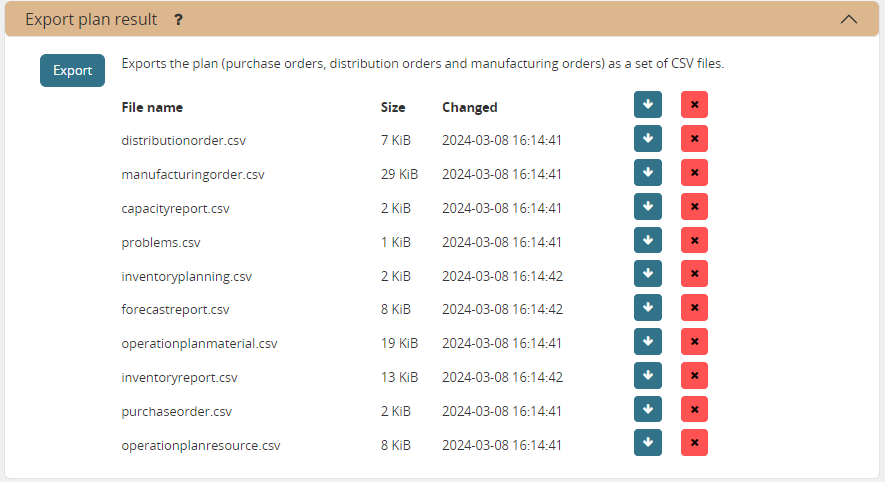Delete manufacturingorder.csv with red button

694,173
